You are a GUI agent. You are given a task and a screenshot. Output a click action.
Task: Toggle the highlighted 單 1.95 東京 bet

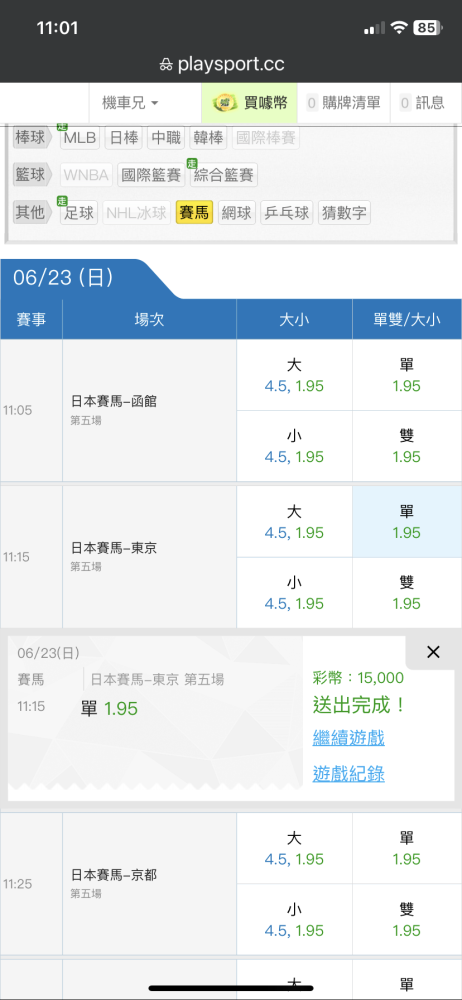[x=406, y=522]
